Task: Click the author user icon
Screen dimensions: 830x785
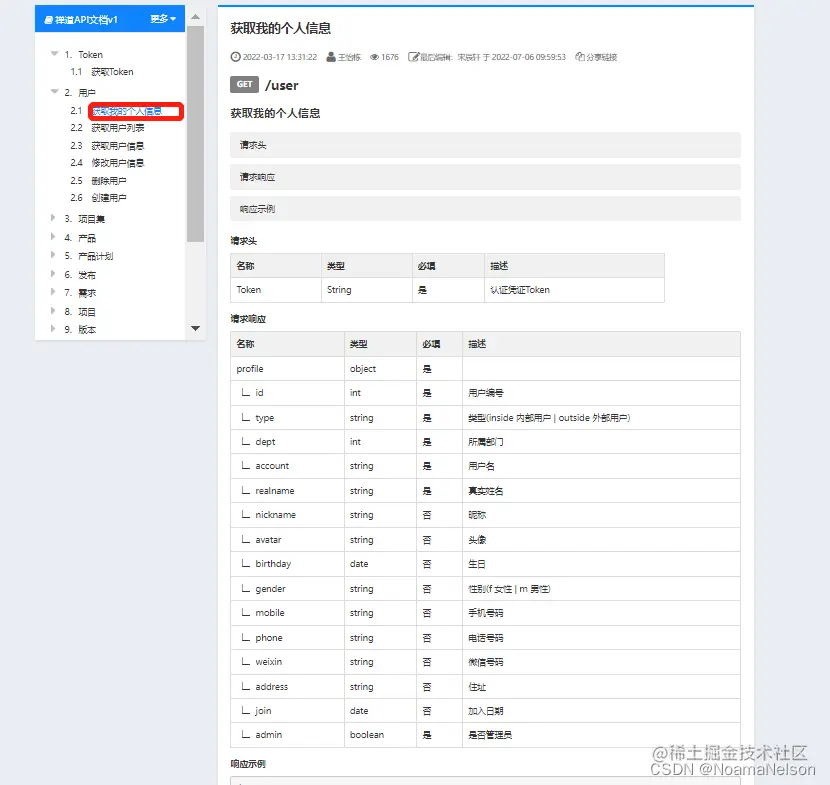Action: pyautogui.click(x=331, y=57)
